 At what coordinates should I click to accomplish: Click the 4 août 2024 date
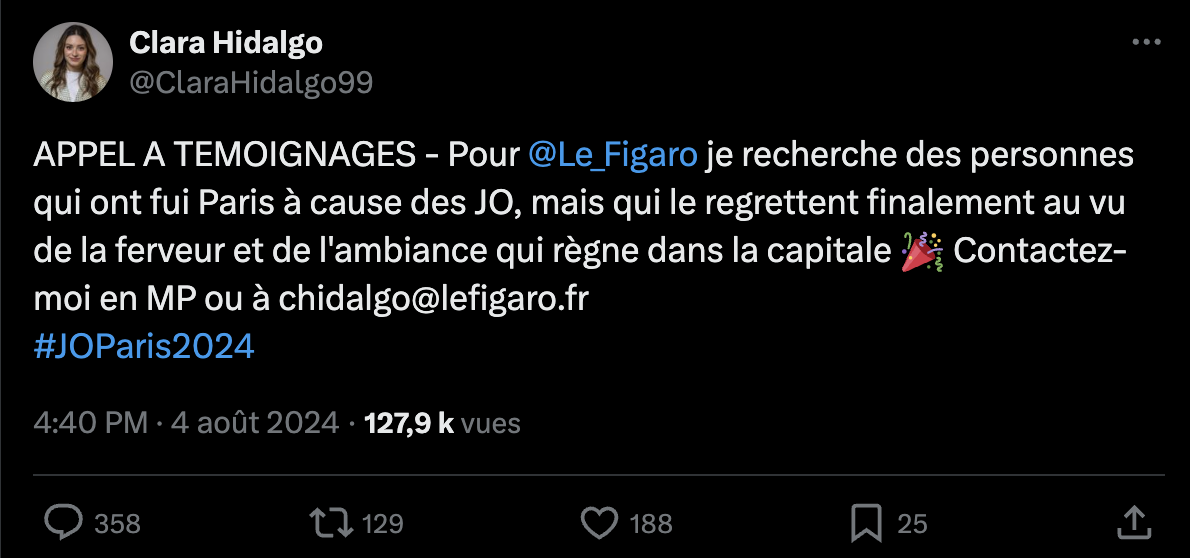(x=254, y=423)
